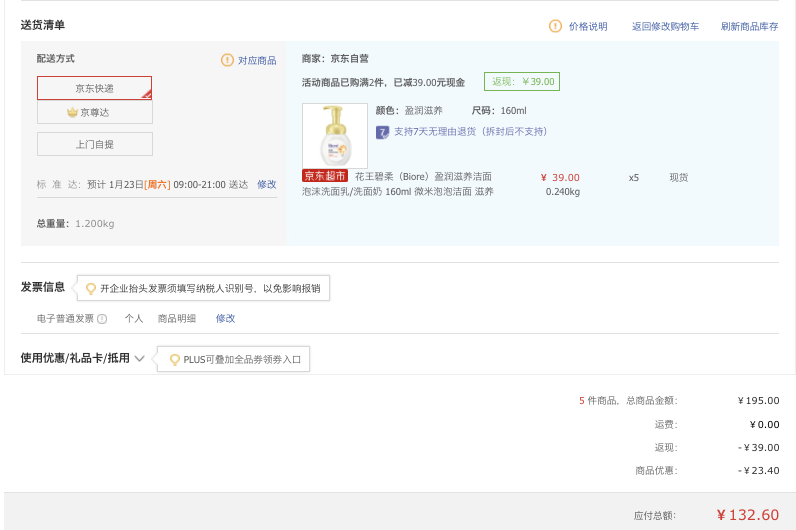The image size is (796, 530).
Task: Click the 京东超市 red tag
Action: pos(325,176)
